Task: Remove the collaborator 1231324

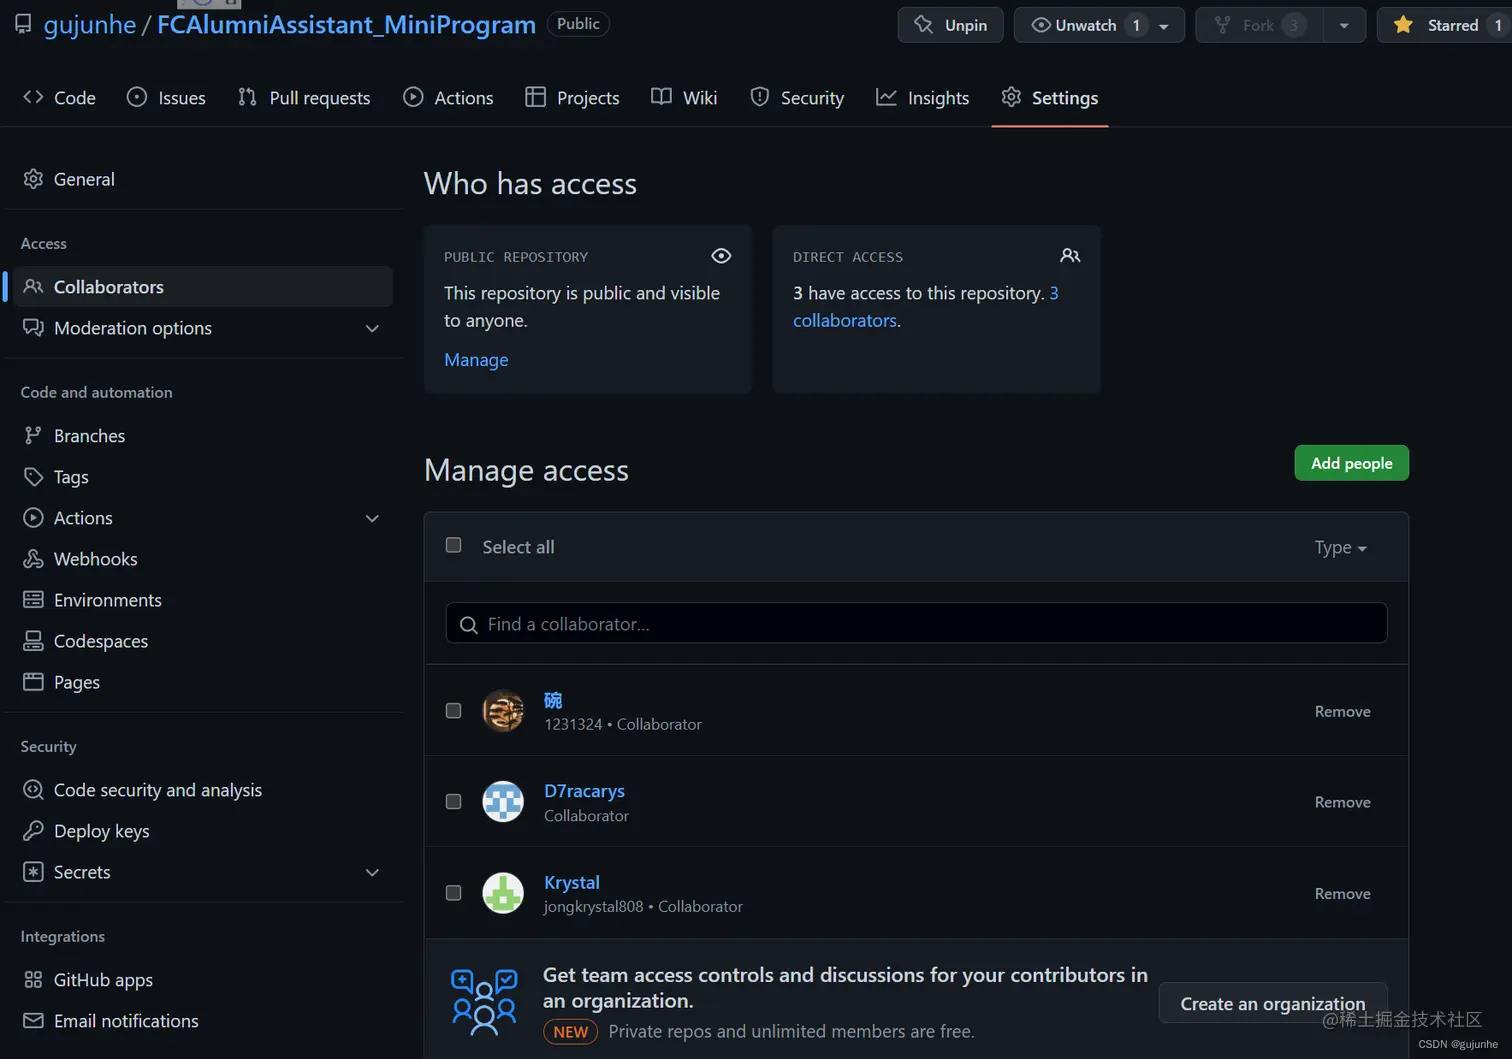Action: (x=1342, y=711)
